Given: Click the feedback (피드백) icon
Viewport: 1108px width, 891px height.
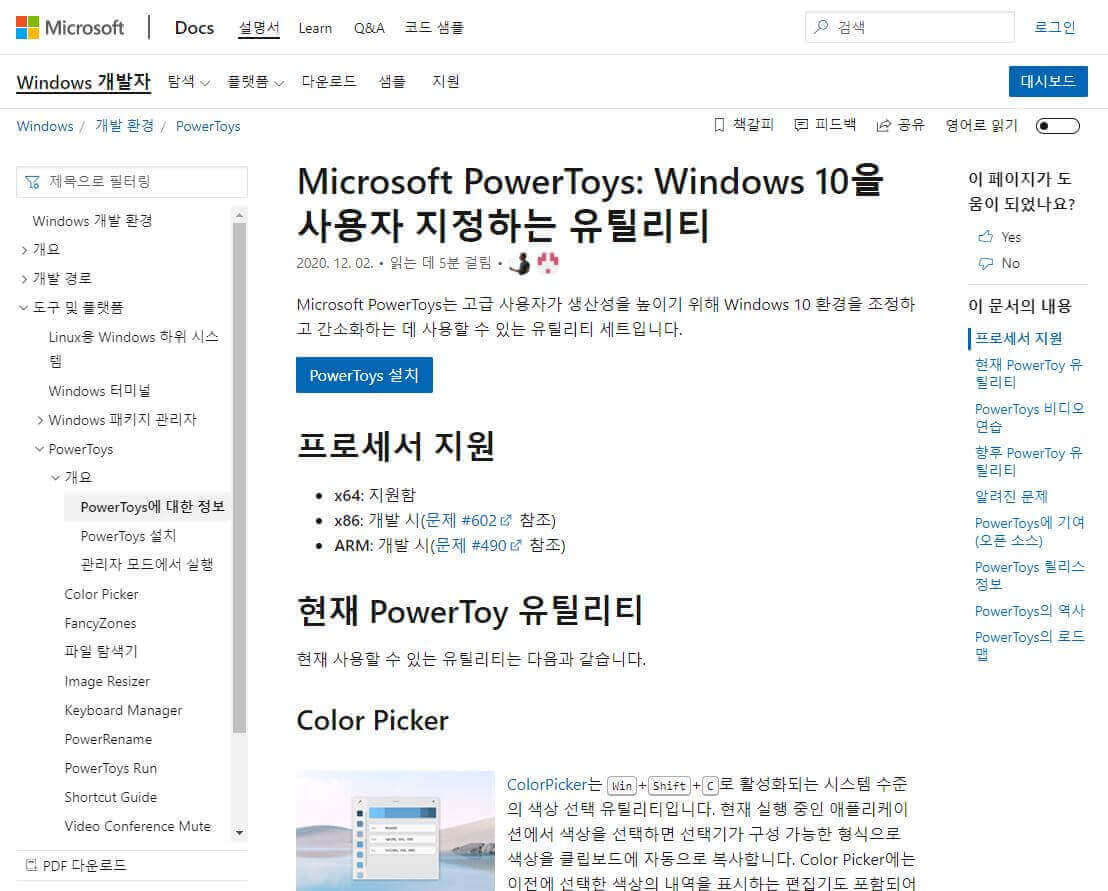Looking at the screenshot, I should pyautogui.click(x=801, y=125).
